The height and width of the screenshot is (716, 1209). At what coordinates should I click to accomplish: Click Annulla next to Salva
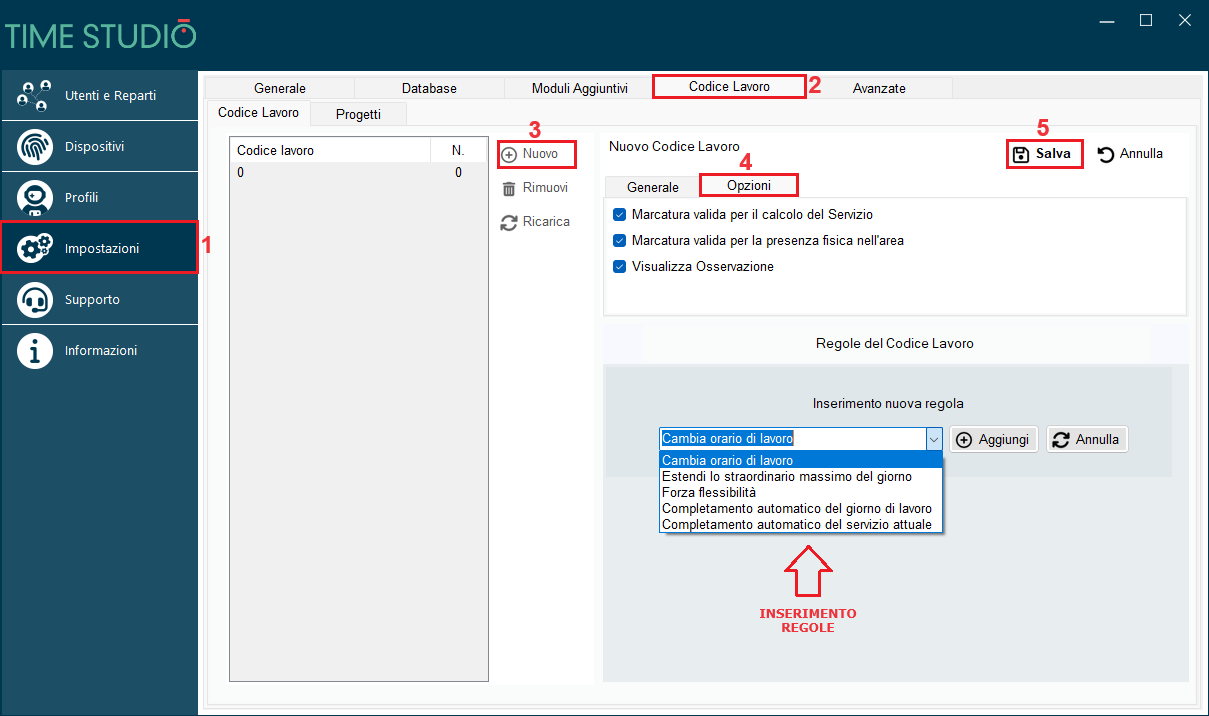[x=1130, y=154]
